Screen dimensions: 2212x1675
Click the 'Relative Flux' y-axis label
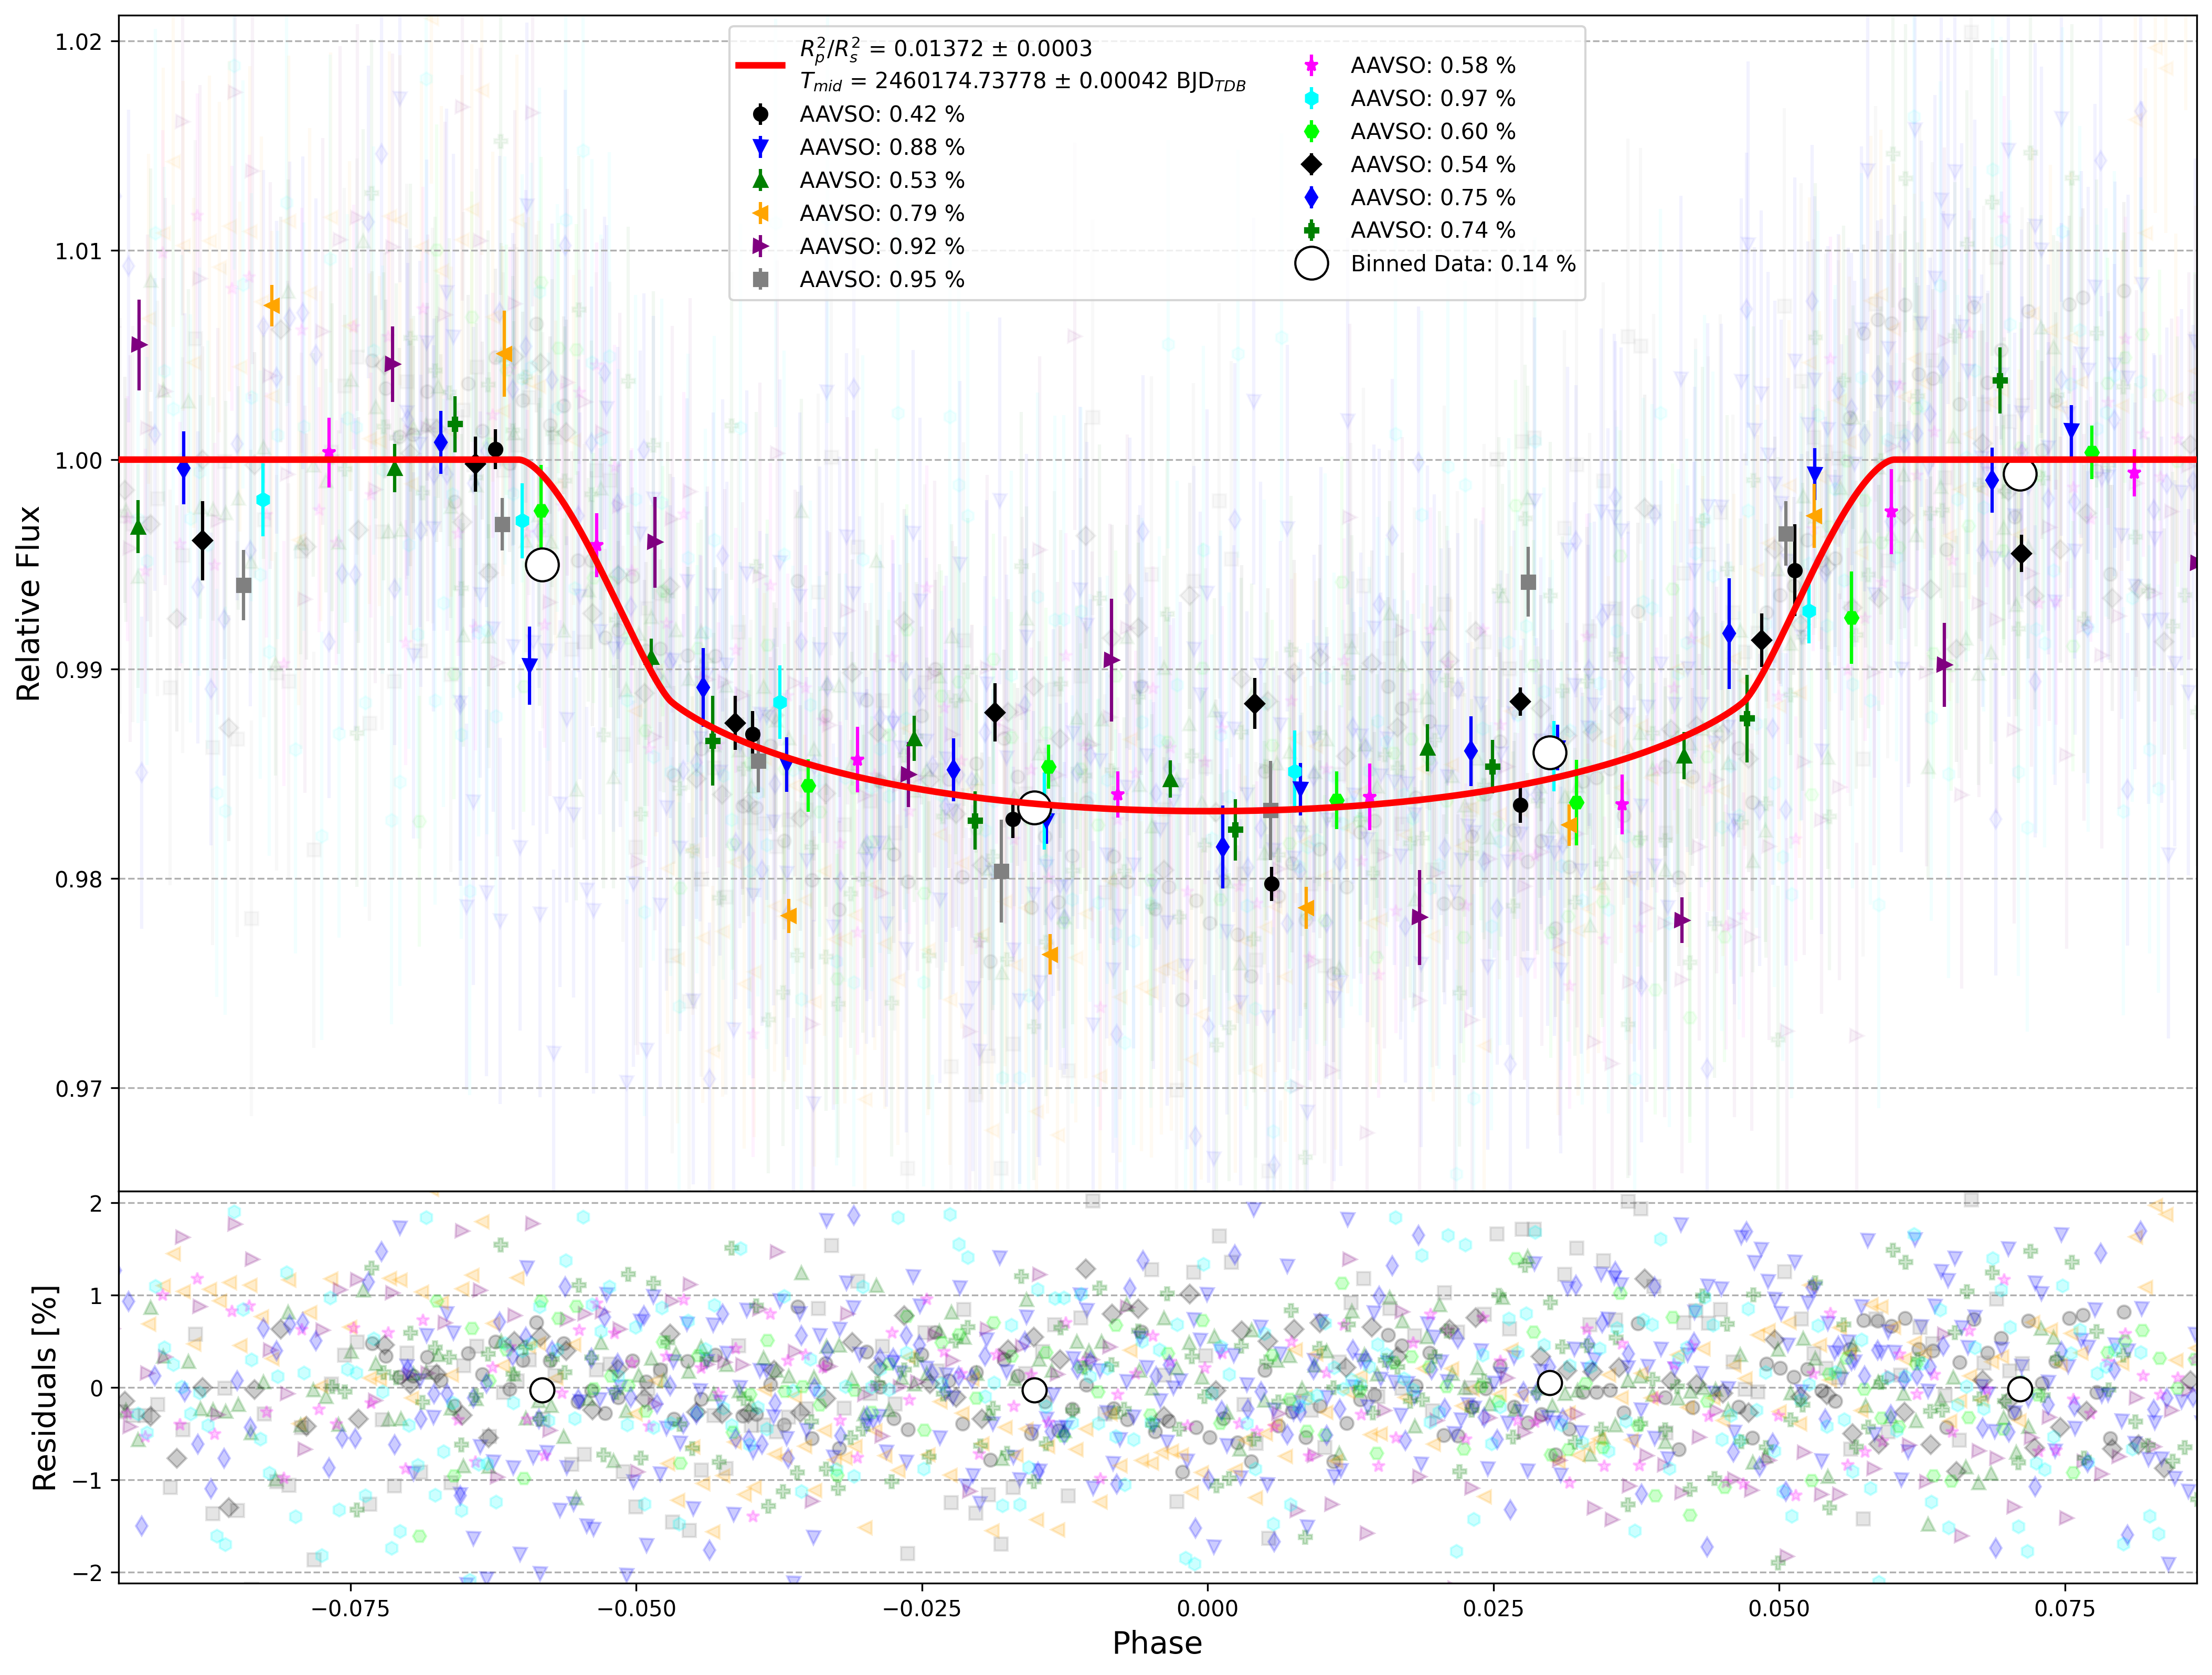click(x=28, y=603)
